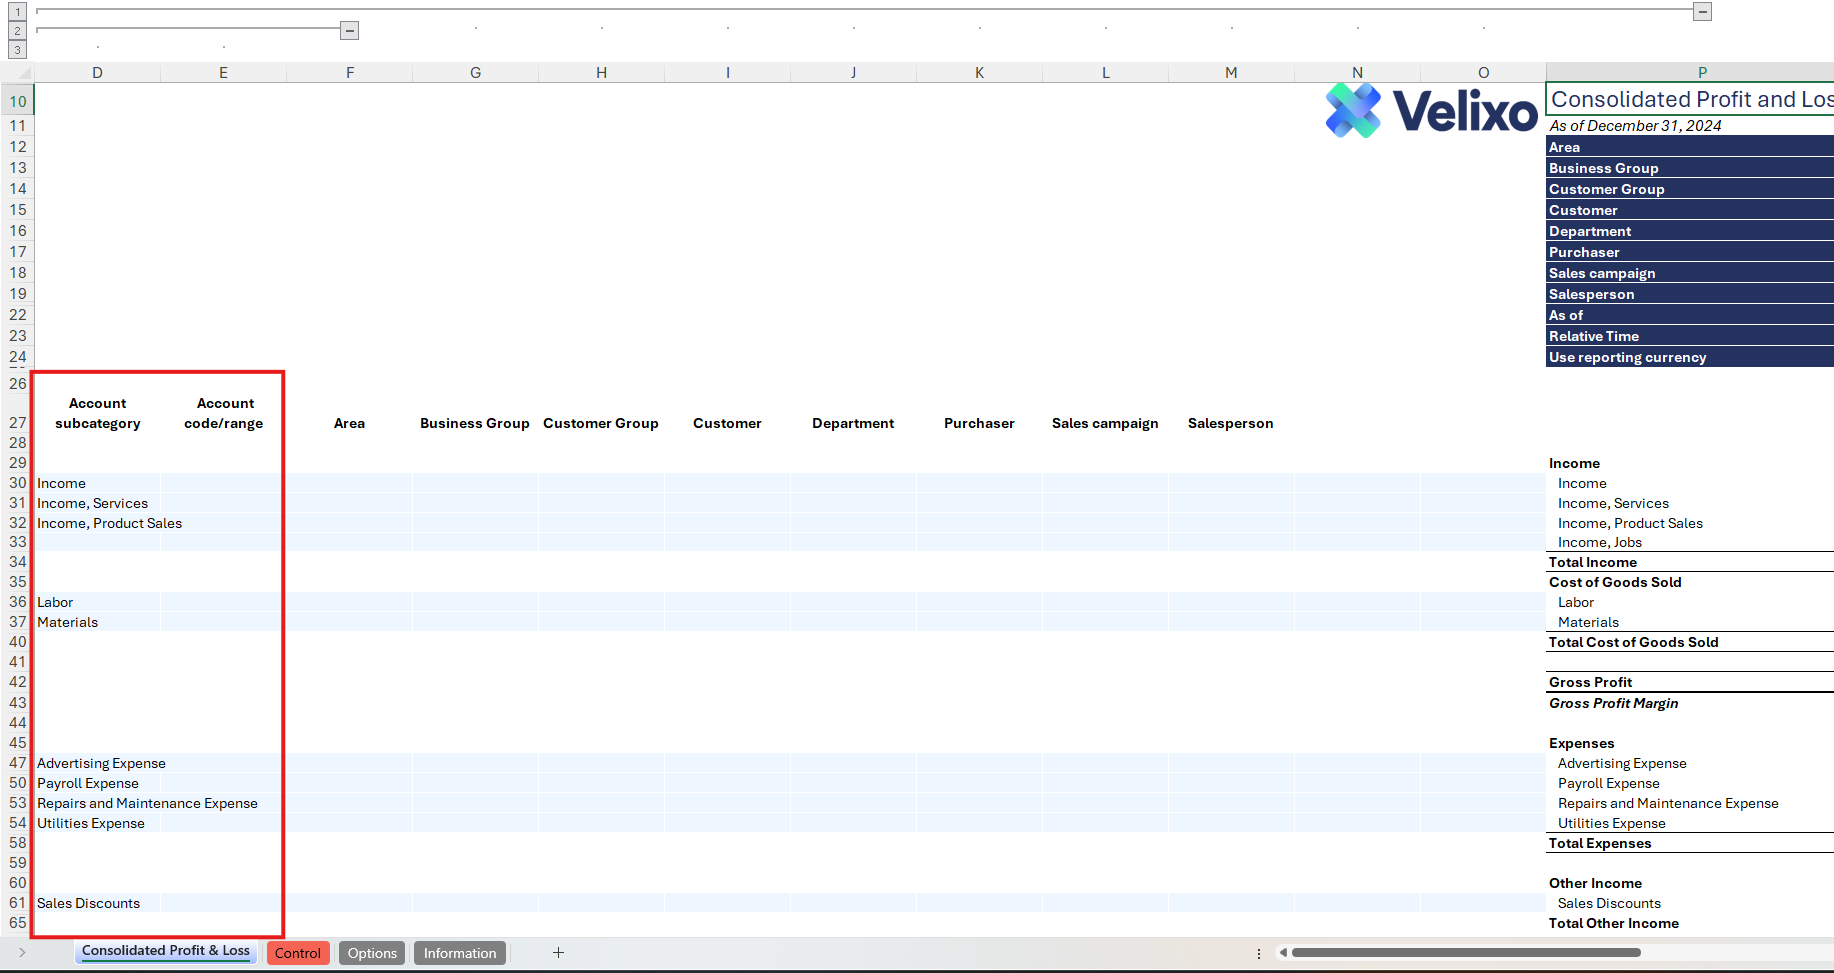Select the Consolidated Profit & Loss tab
The image size is (1834, 973).
166,951
